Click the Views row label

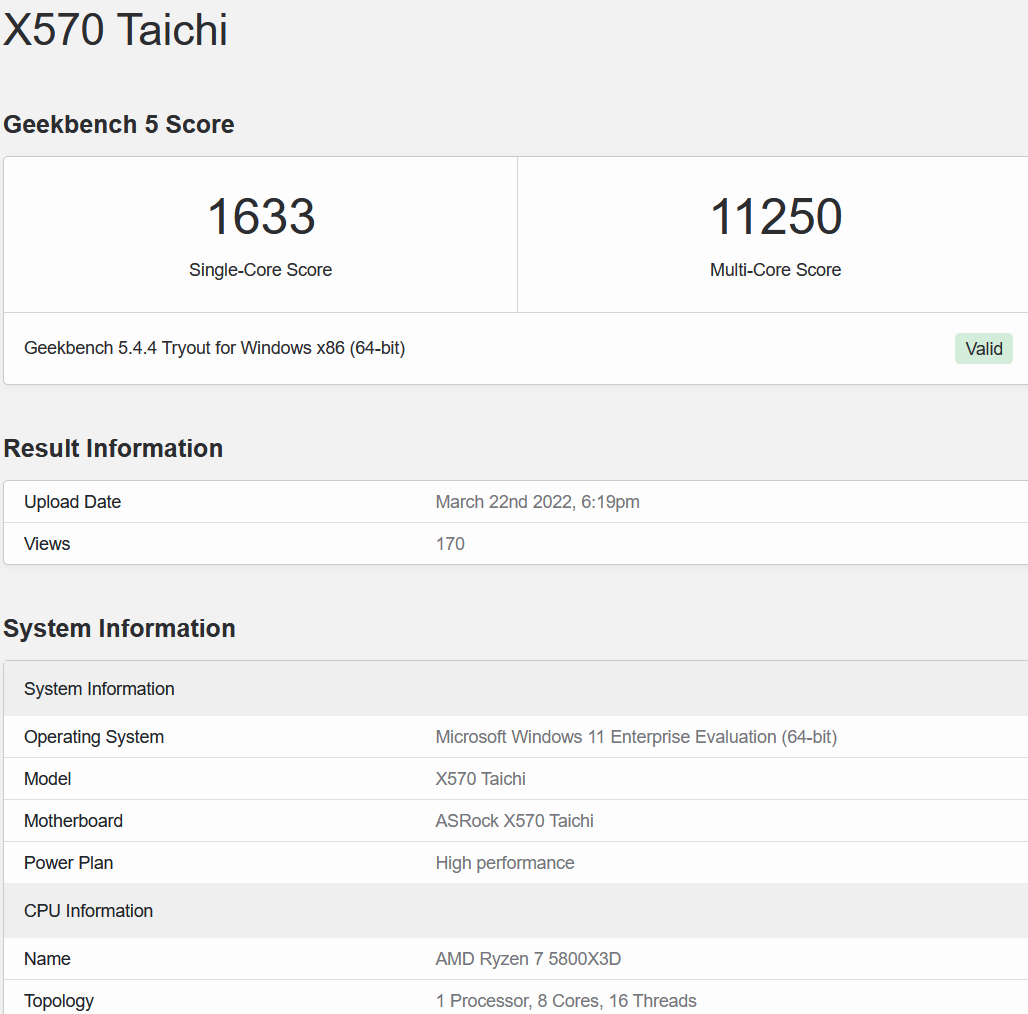click(x=47, y=544)
